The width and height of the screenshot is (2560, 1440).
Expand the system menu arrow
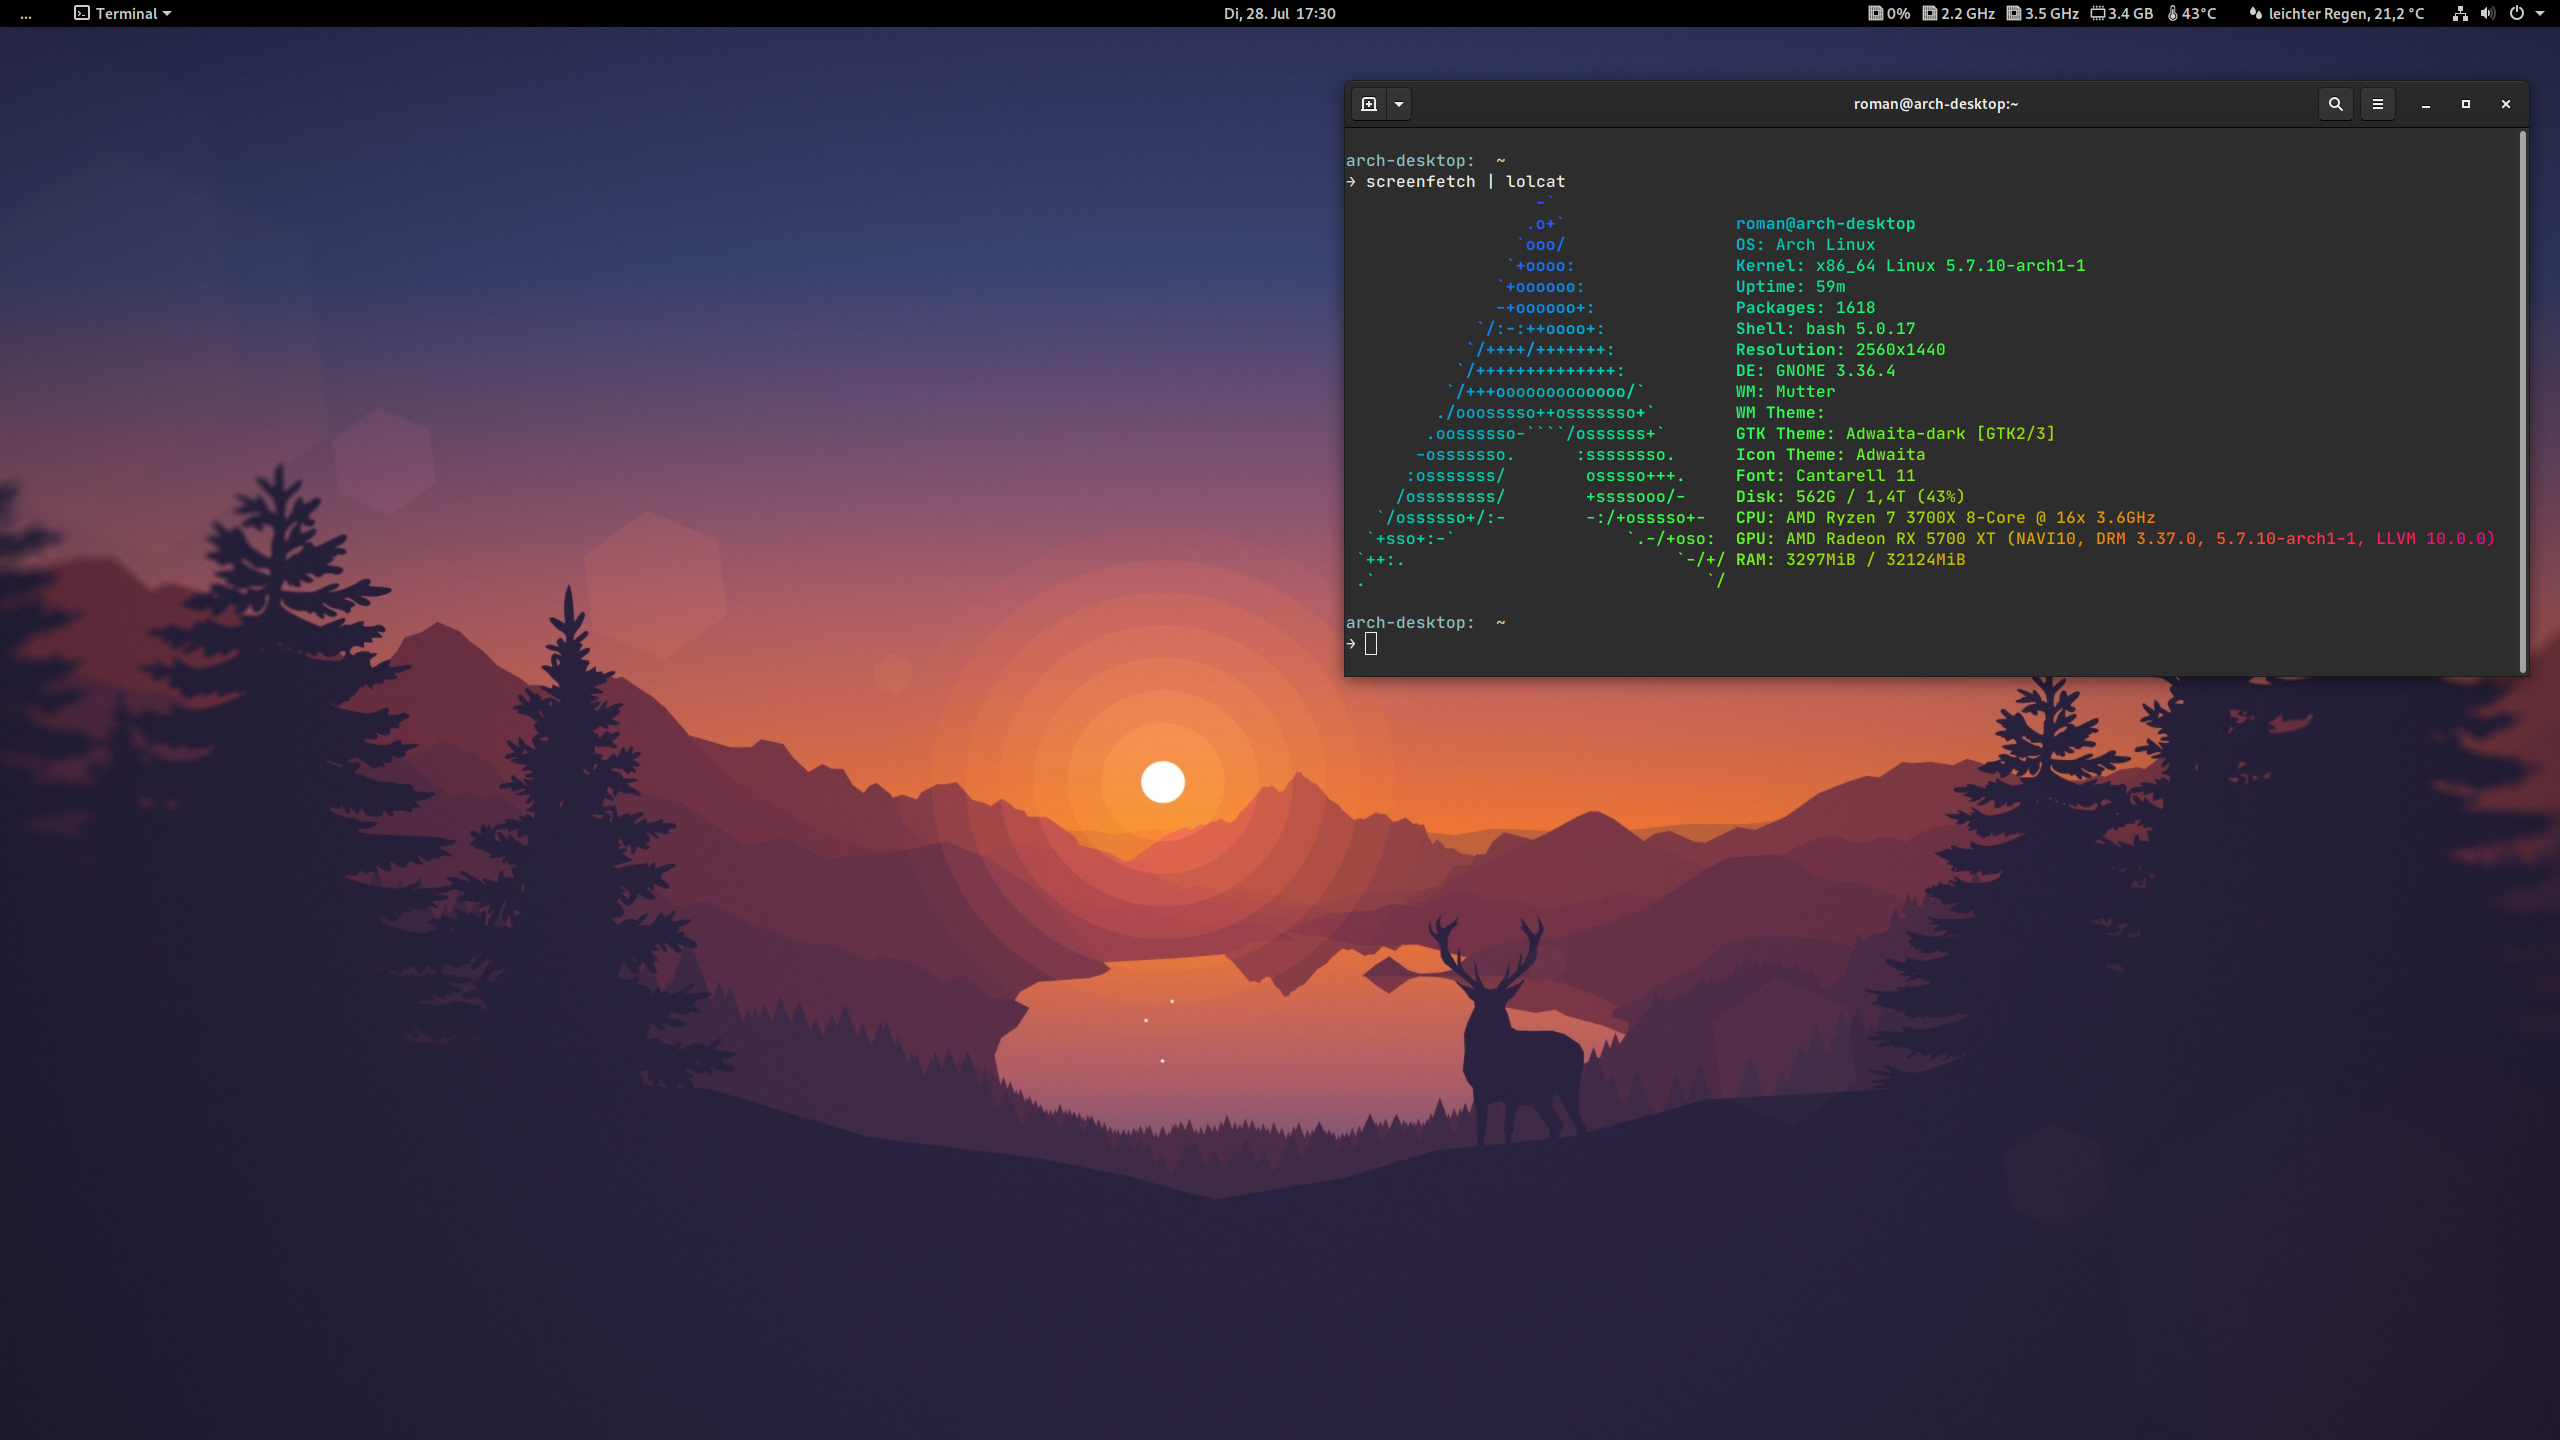click(2540, 14)
